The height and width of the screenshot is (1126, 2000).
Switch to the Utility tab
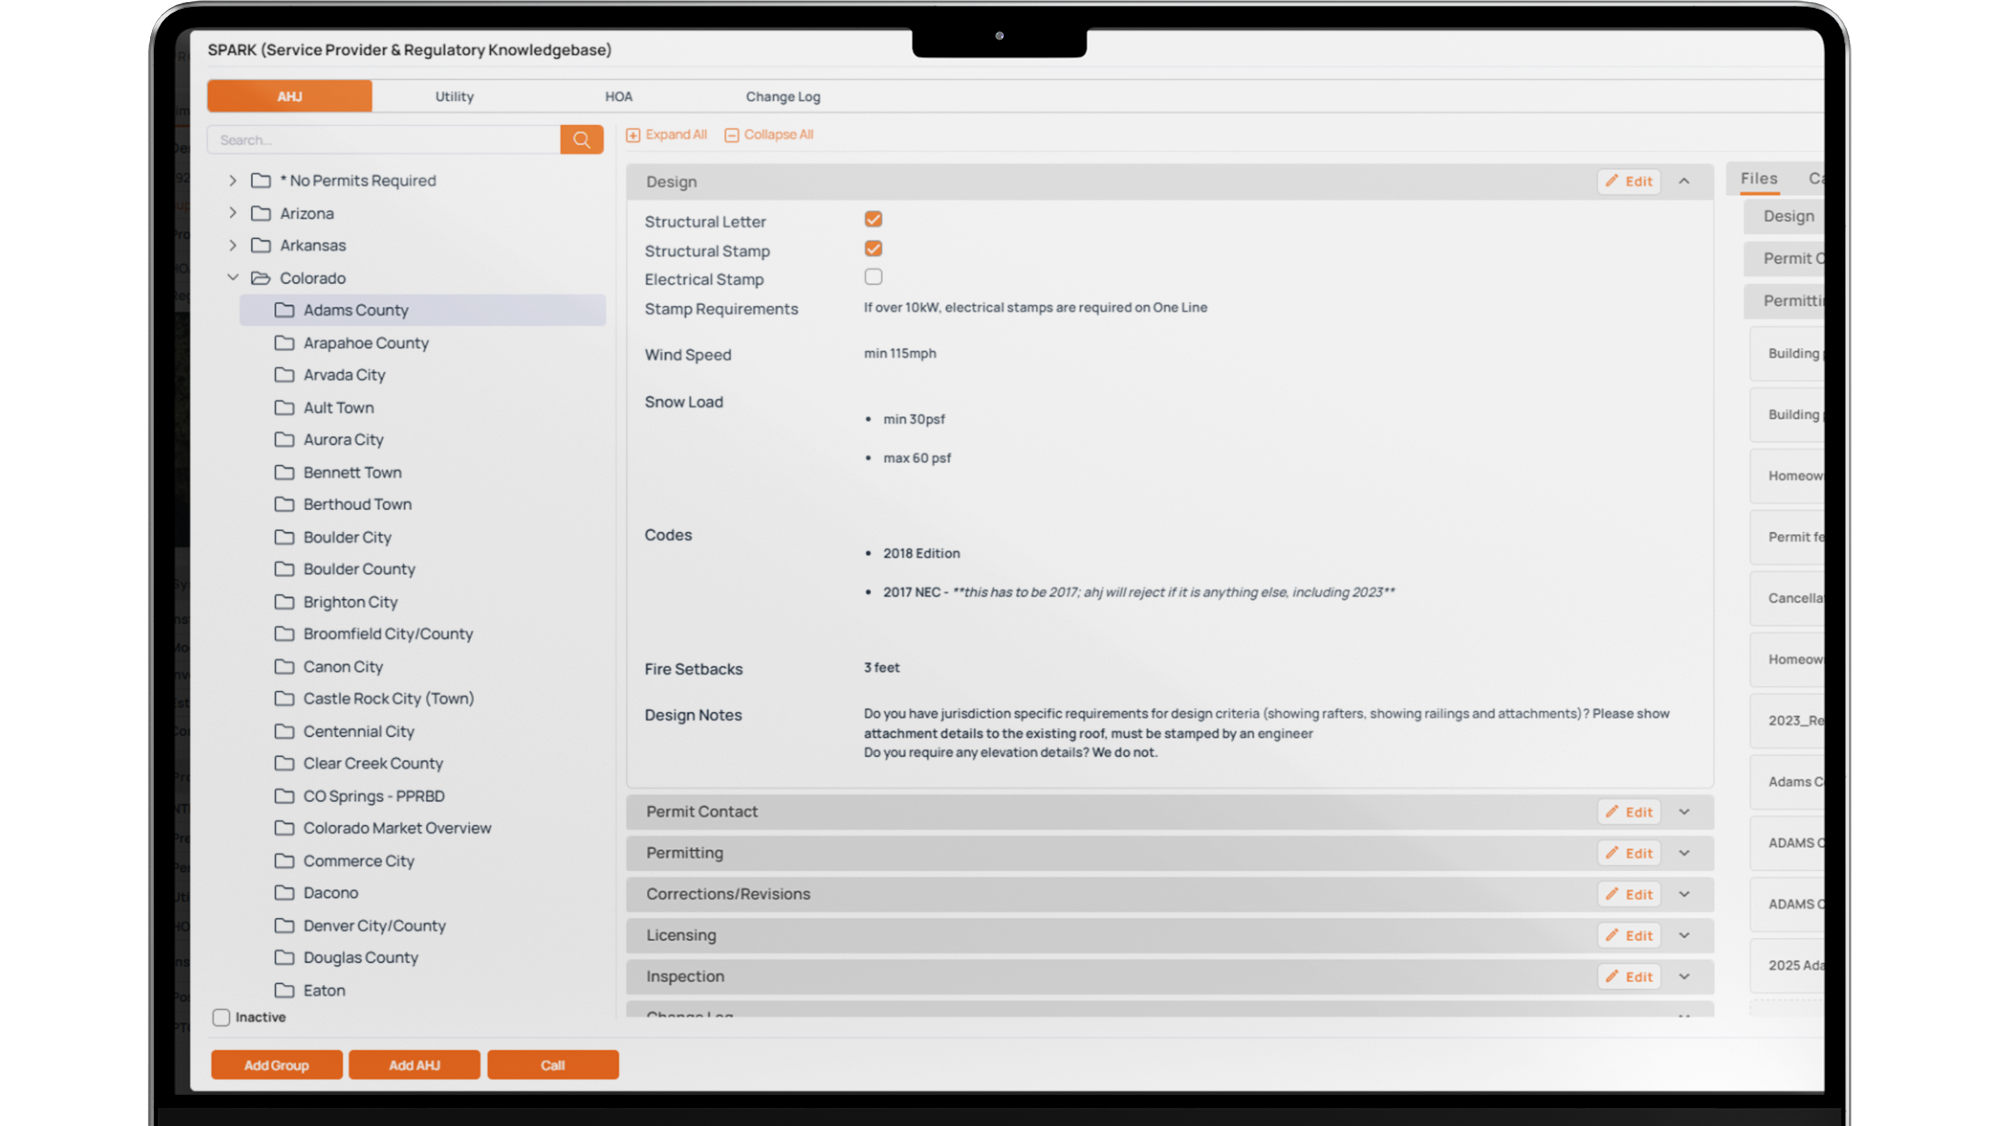click(454, 97)
